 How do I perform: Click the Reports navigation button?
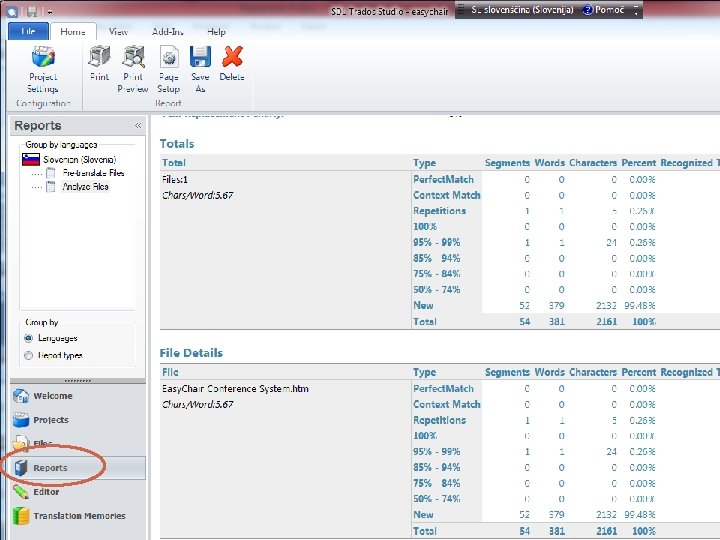pos(78,468)
